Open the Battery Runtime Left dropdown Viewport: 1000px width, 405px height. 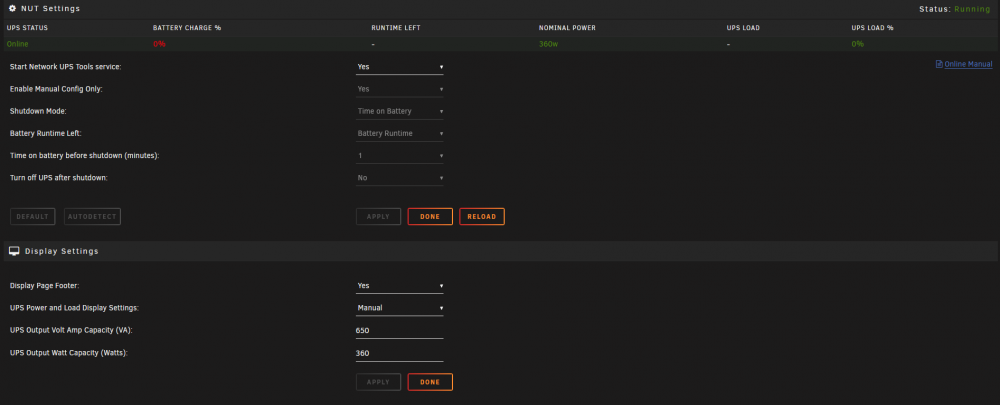tap(400, 133)
